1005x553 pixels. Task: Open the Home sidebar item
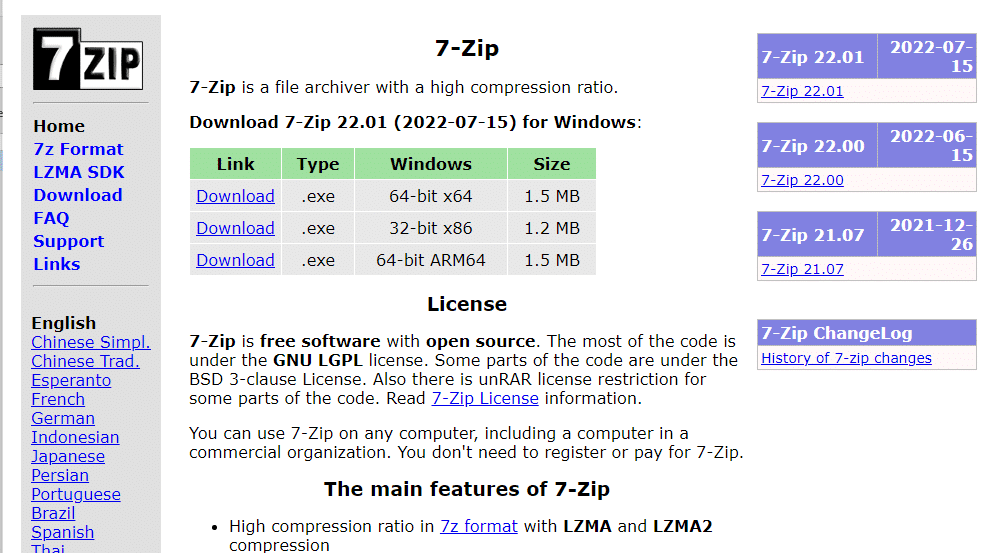[x=59, y=126]
